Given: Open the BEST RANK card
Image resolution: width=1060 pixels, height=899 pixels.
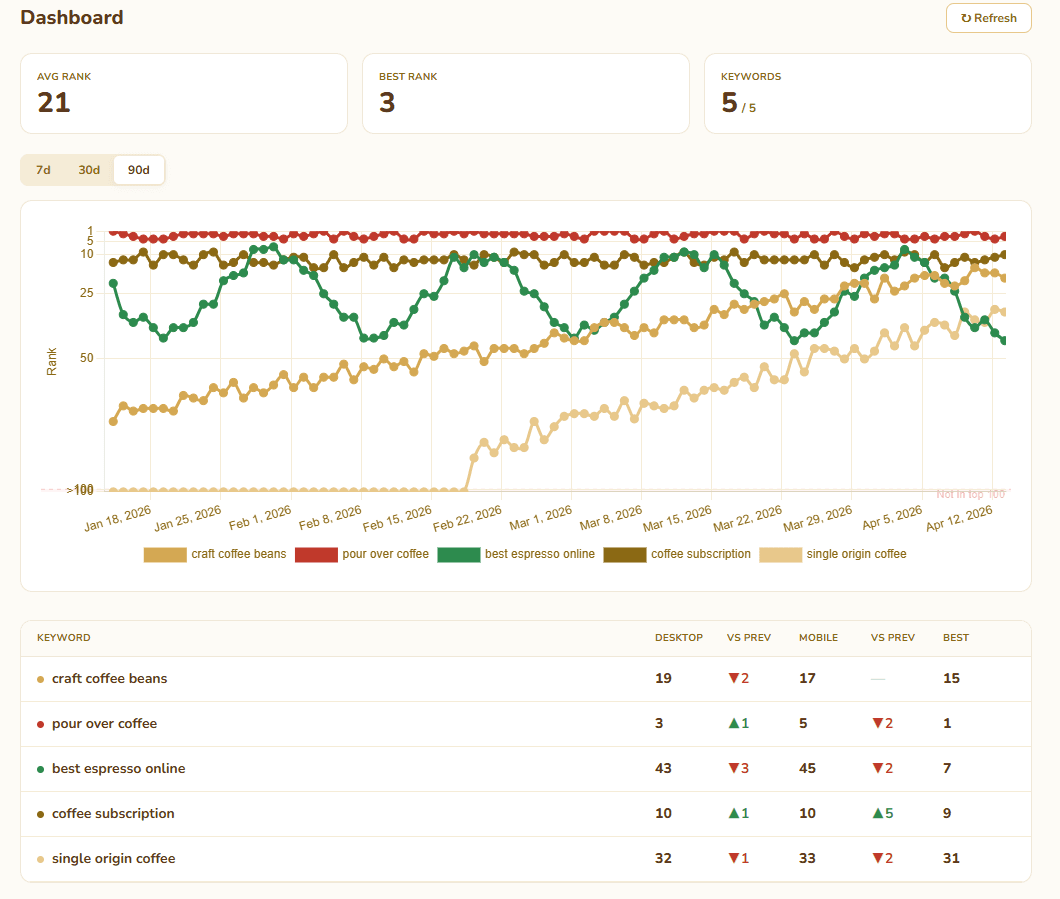Looking at the screenshot, I should coord(526,93).
